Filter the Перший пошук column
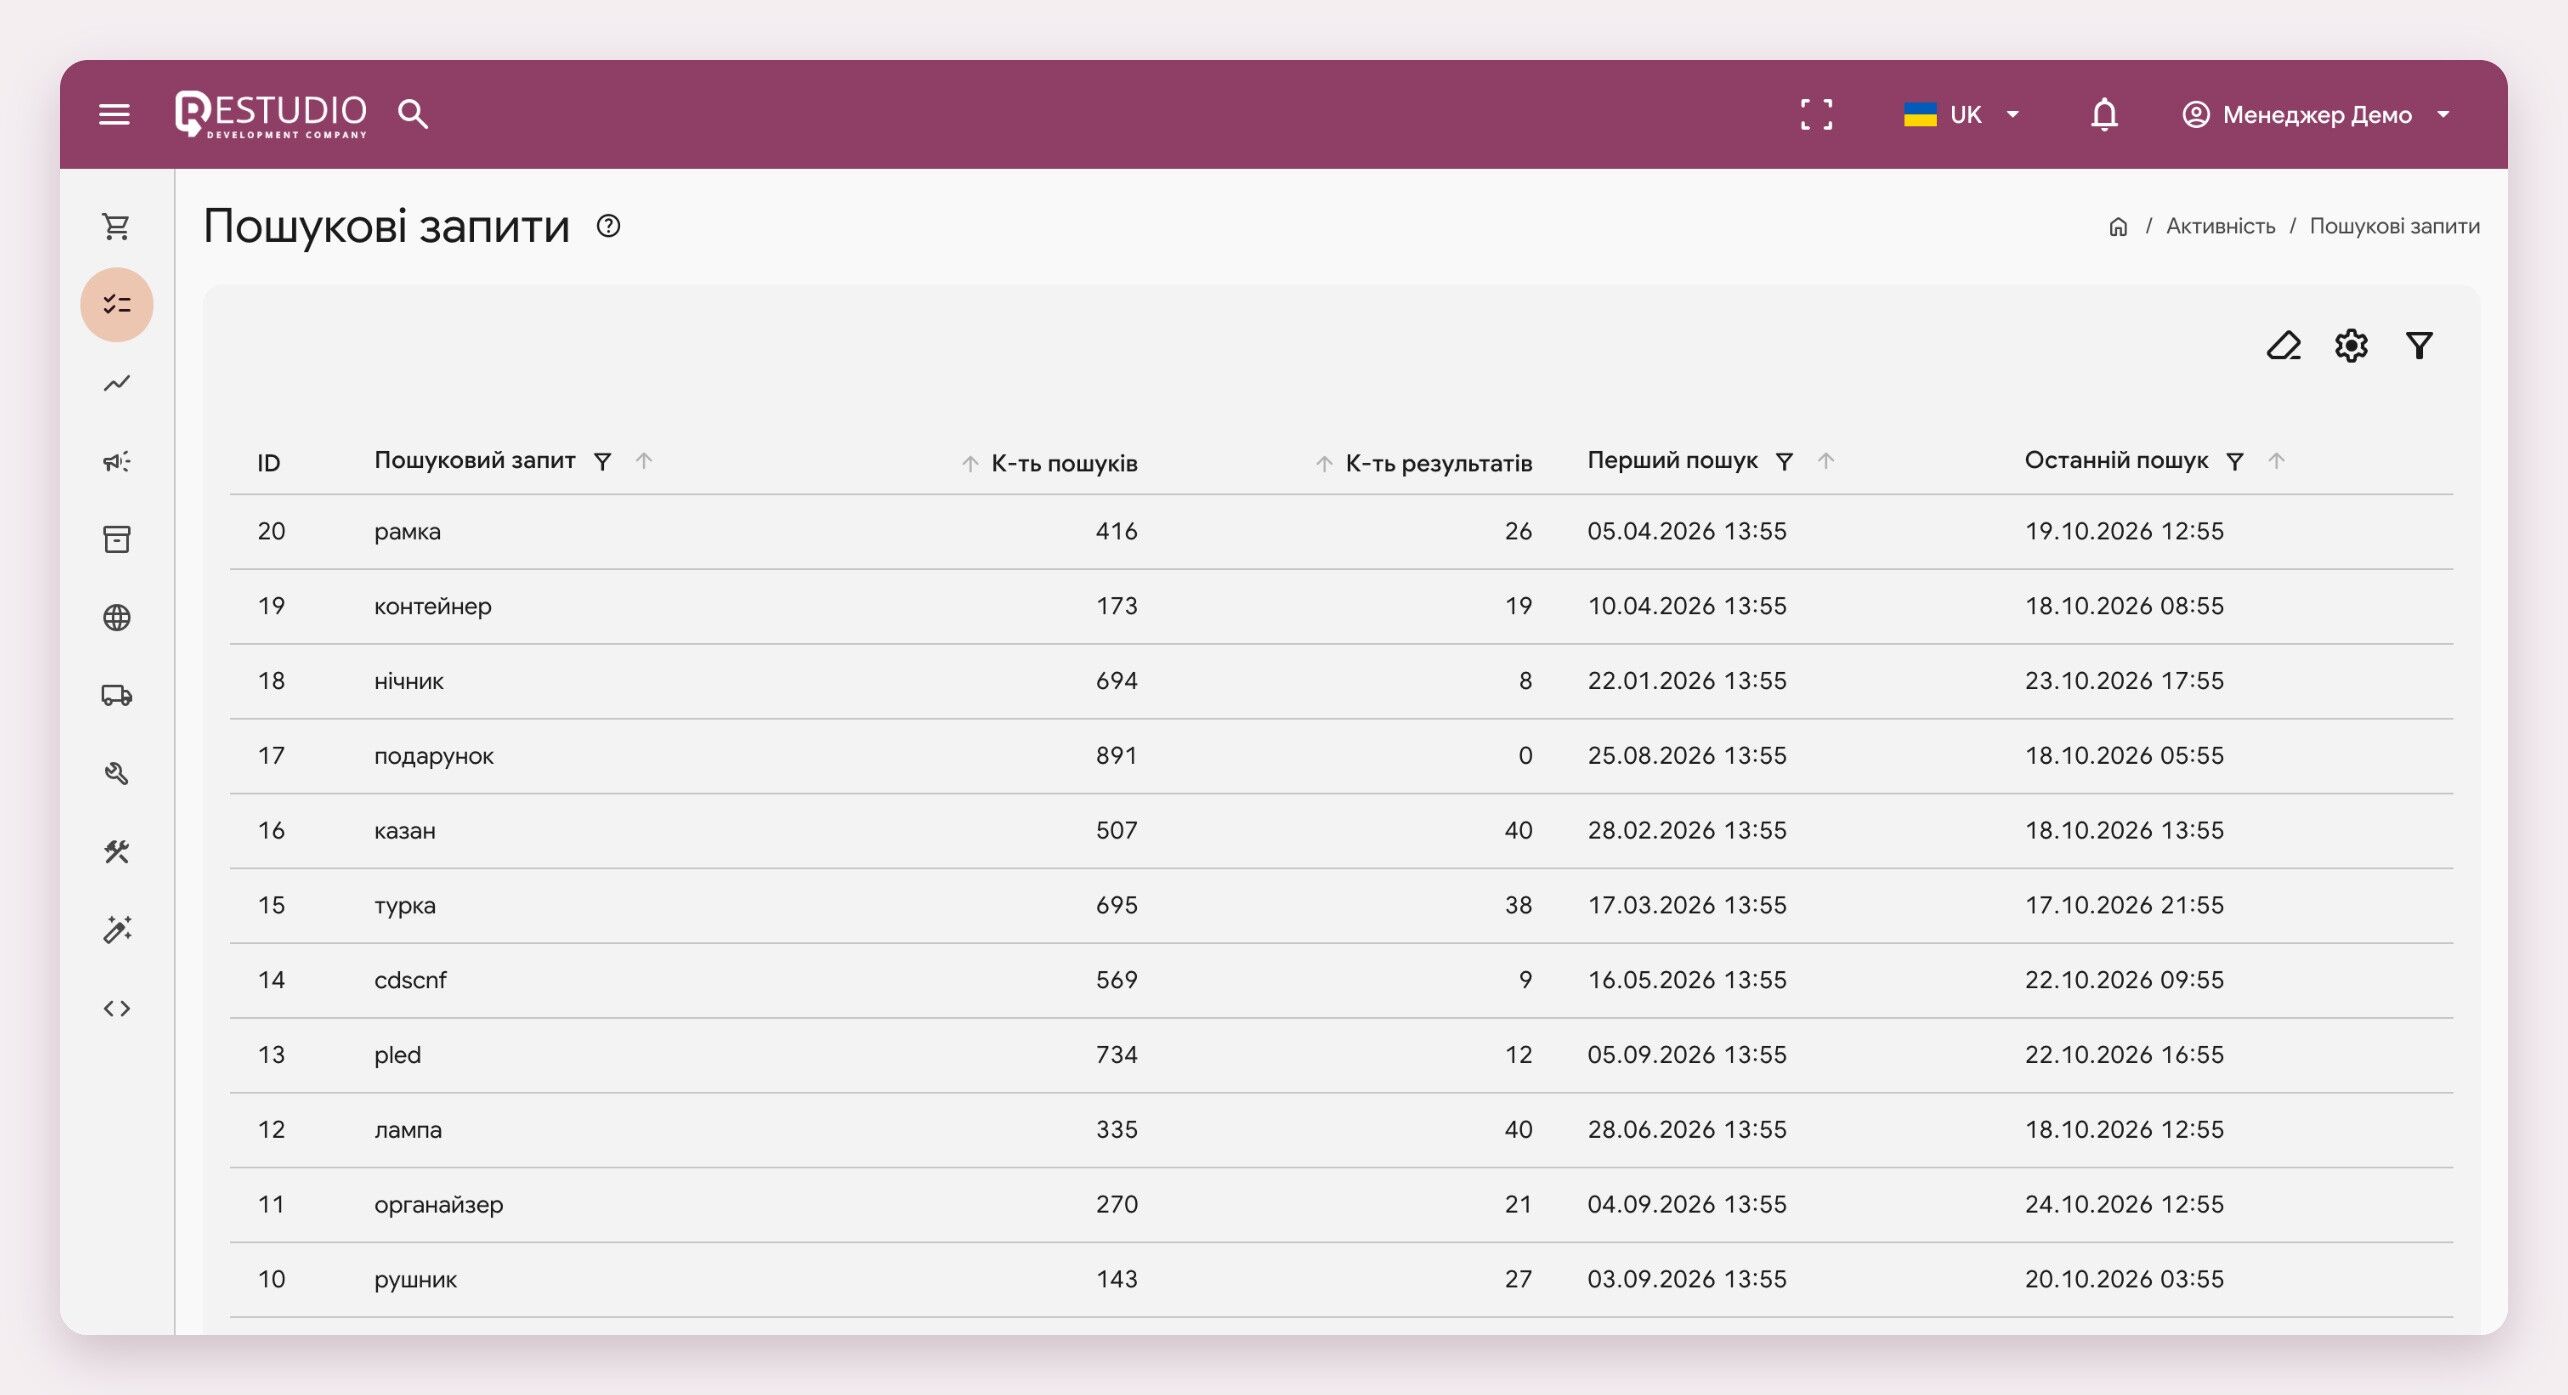The width and height of the screenshot is (2568, 1395). coord(1784,461)
